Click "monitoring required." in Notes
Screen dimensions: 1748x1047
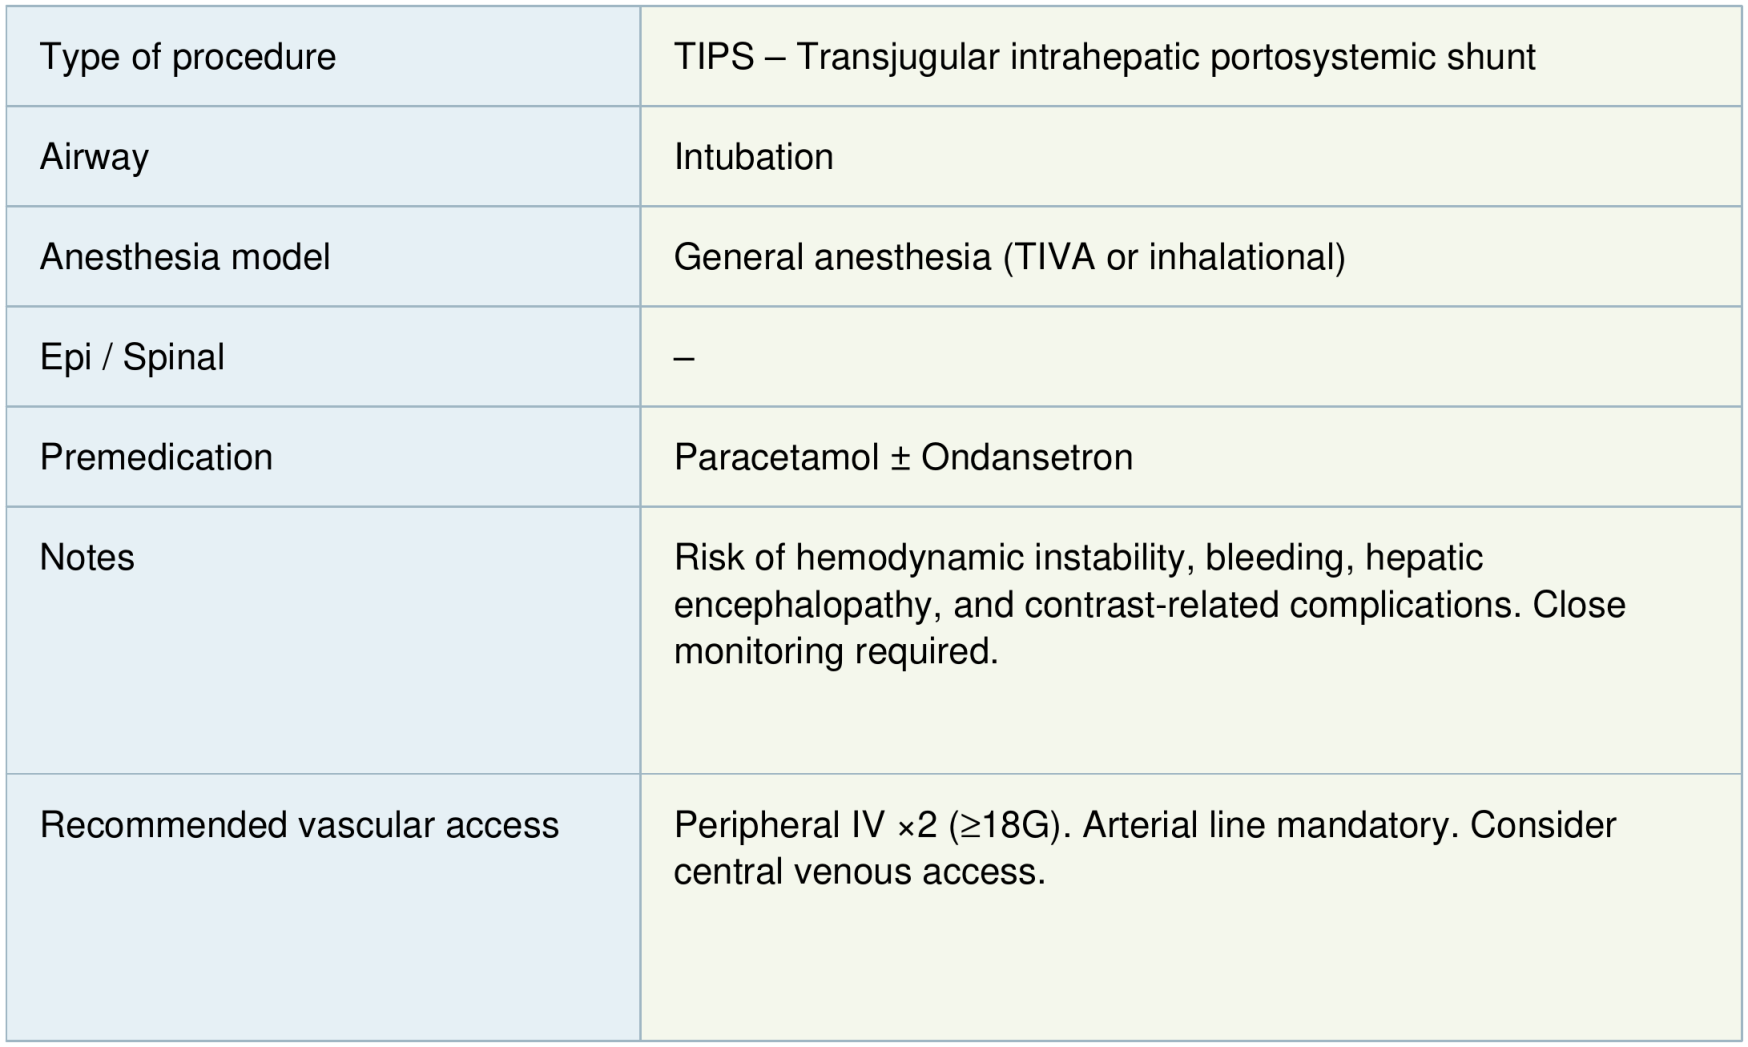click(x=836, y=651)
